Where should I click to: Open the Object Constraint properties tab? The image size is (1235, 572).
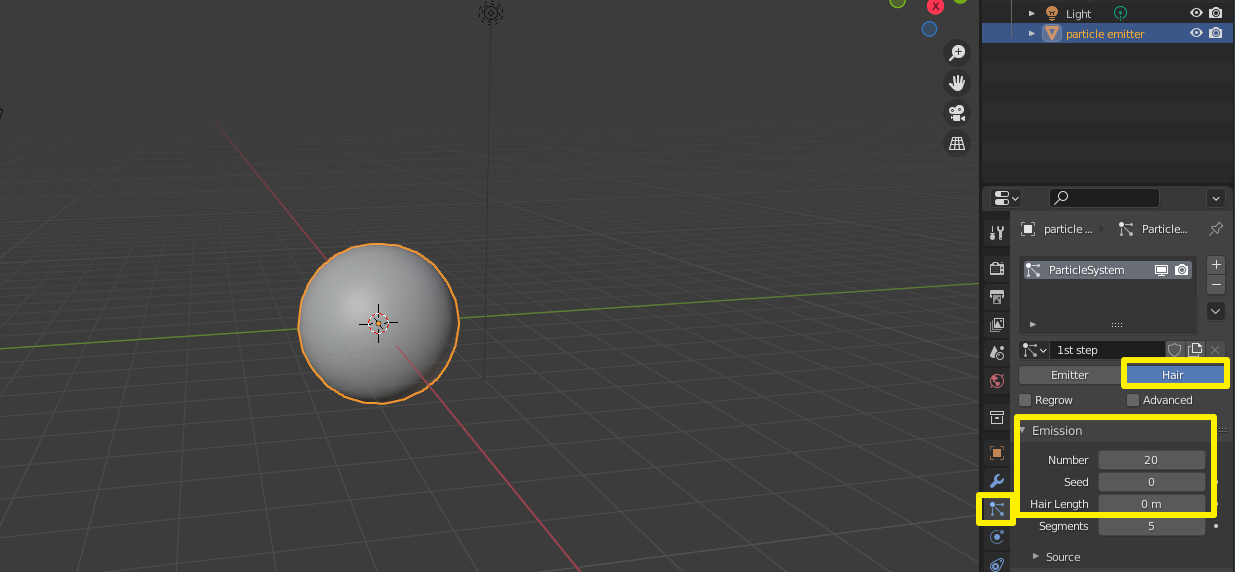point(996,564)
